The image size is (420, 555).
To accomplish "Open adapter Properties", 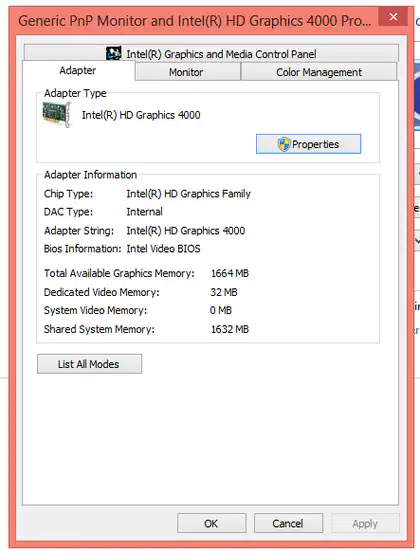I will (309, 144).
